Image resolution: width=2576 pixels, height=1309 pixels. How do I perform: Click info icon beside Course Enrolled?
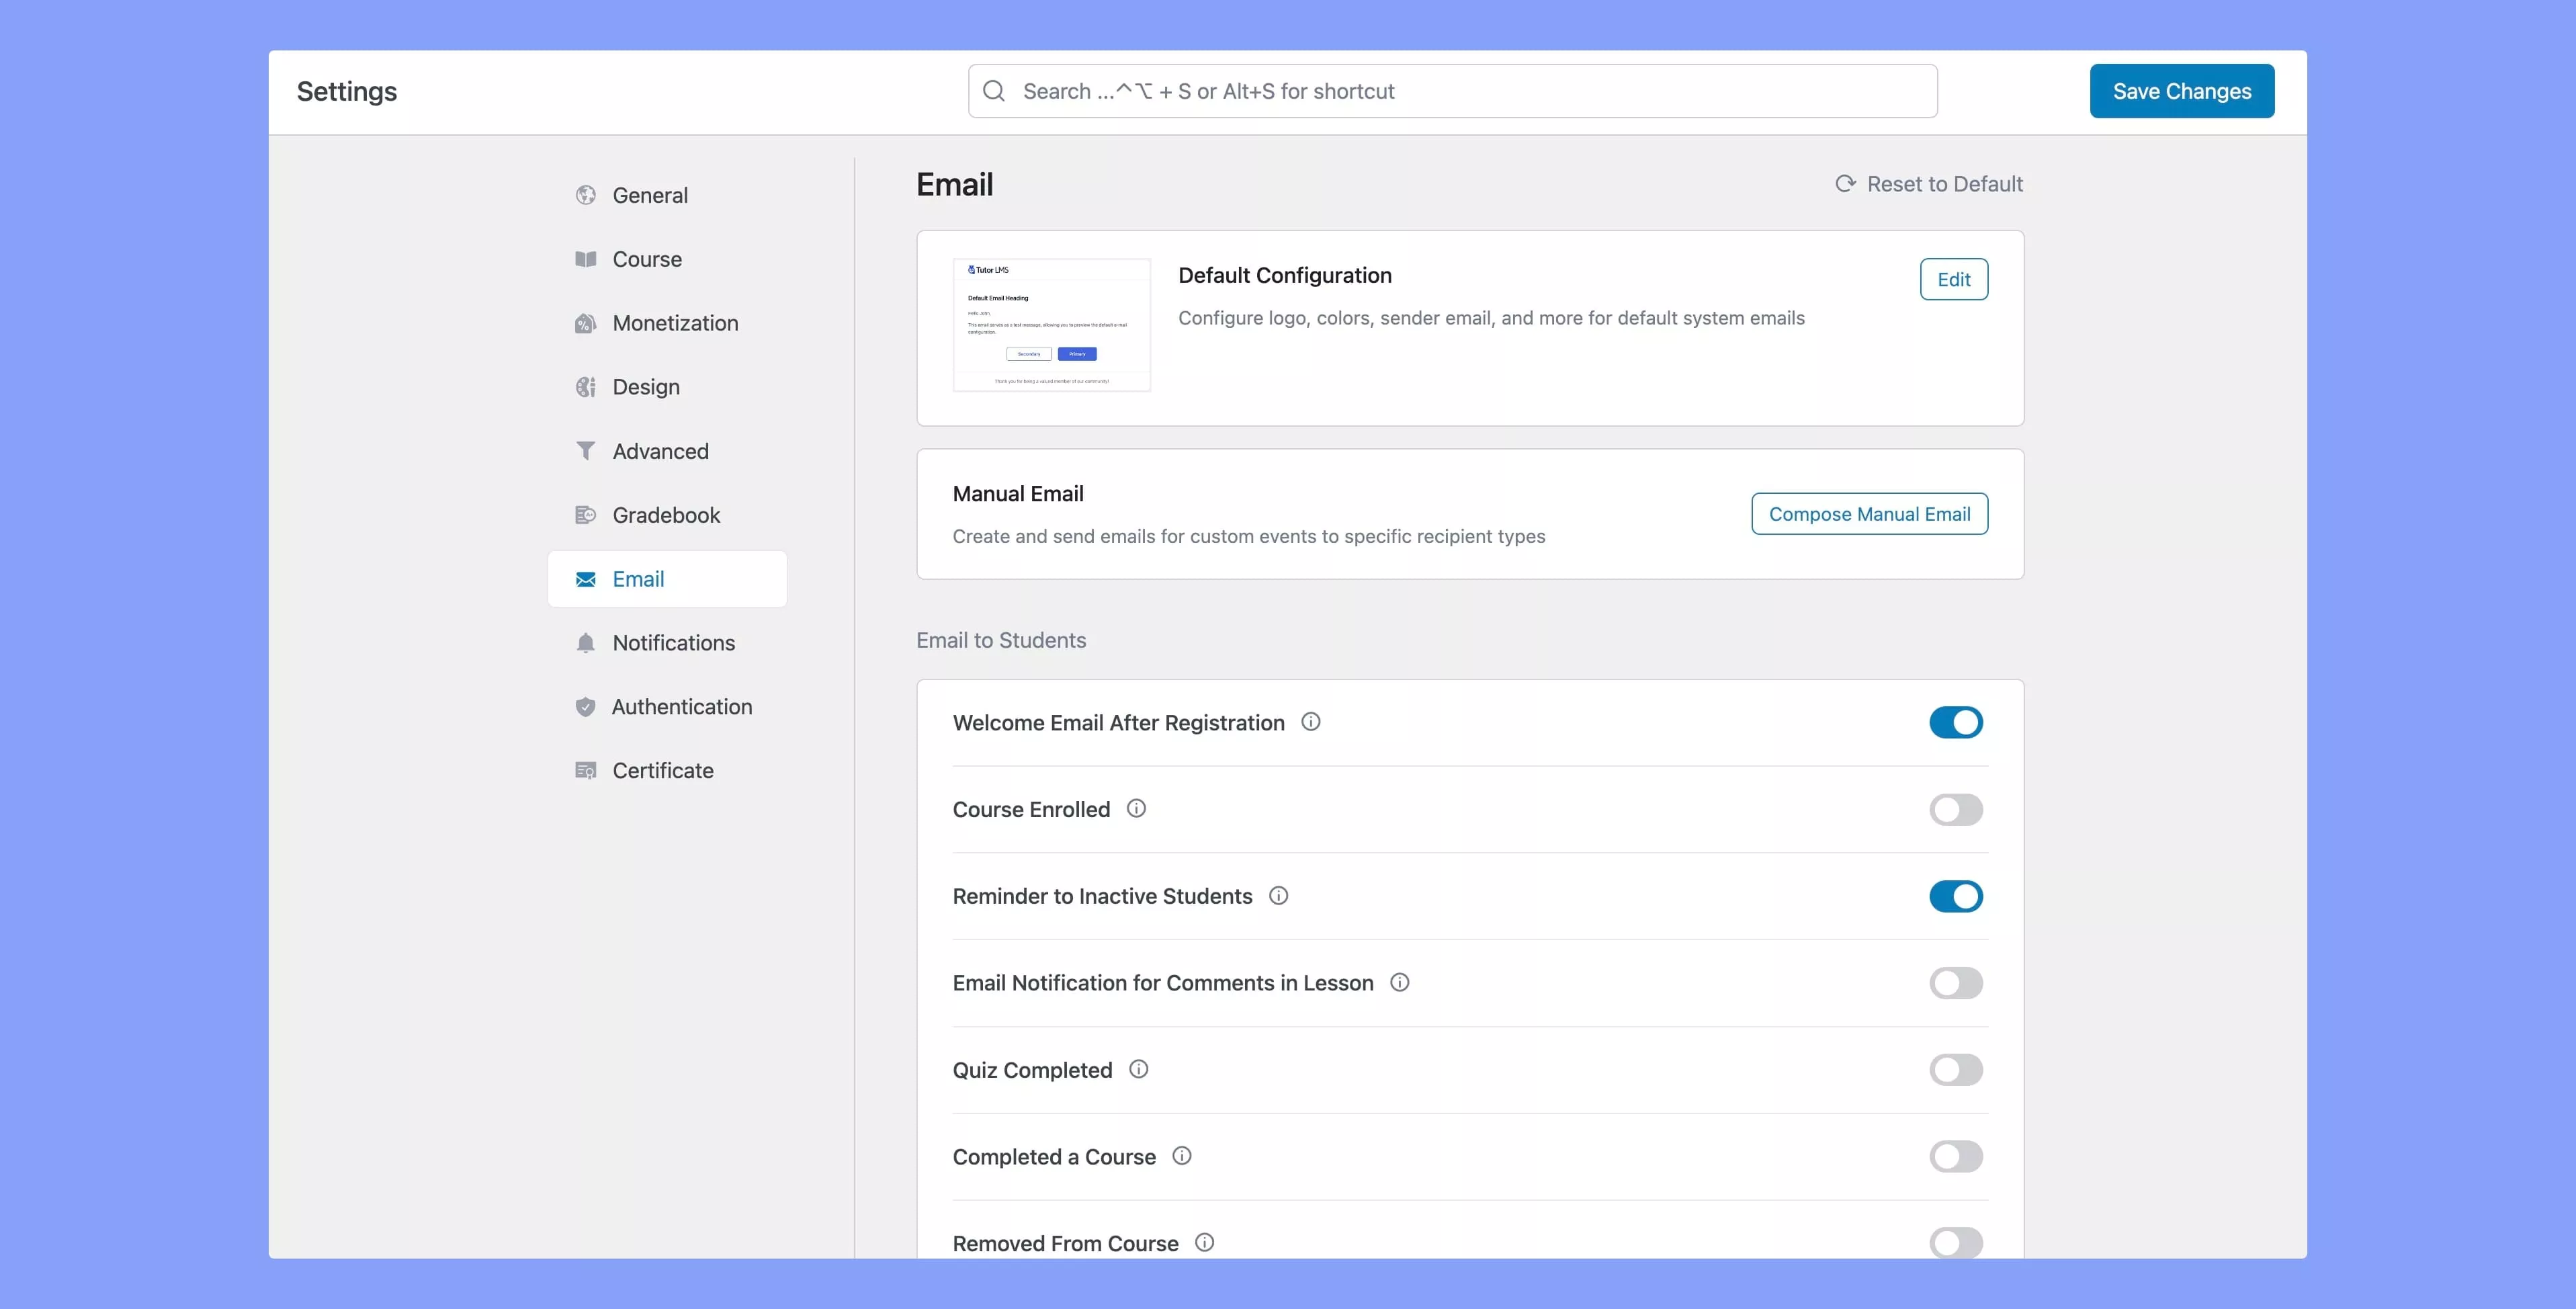1136,808
